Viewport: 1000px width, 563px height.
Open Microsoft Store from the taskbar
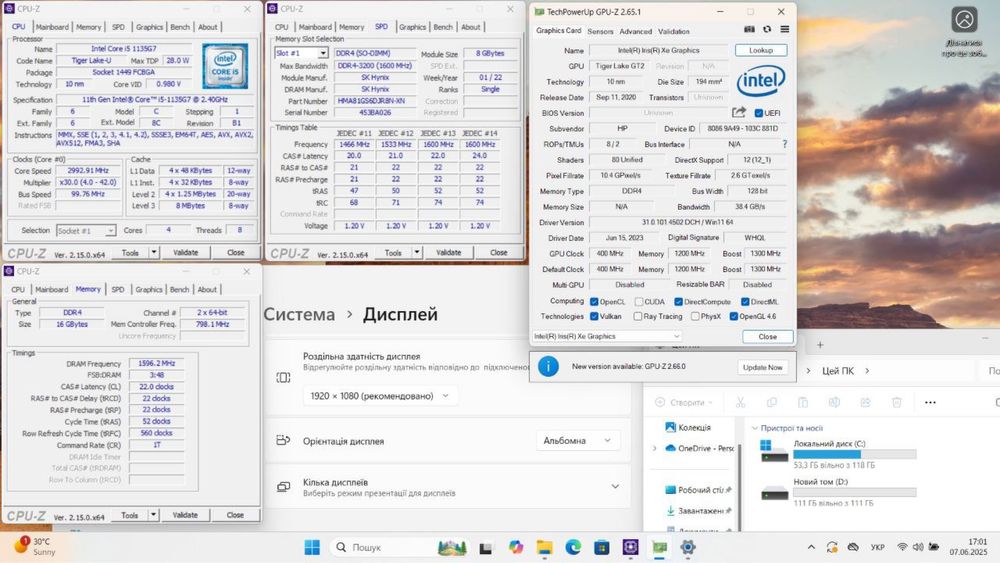pos(601,547)
